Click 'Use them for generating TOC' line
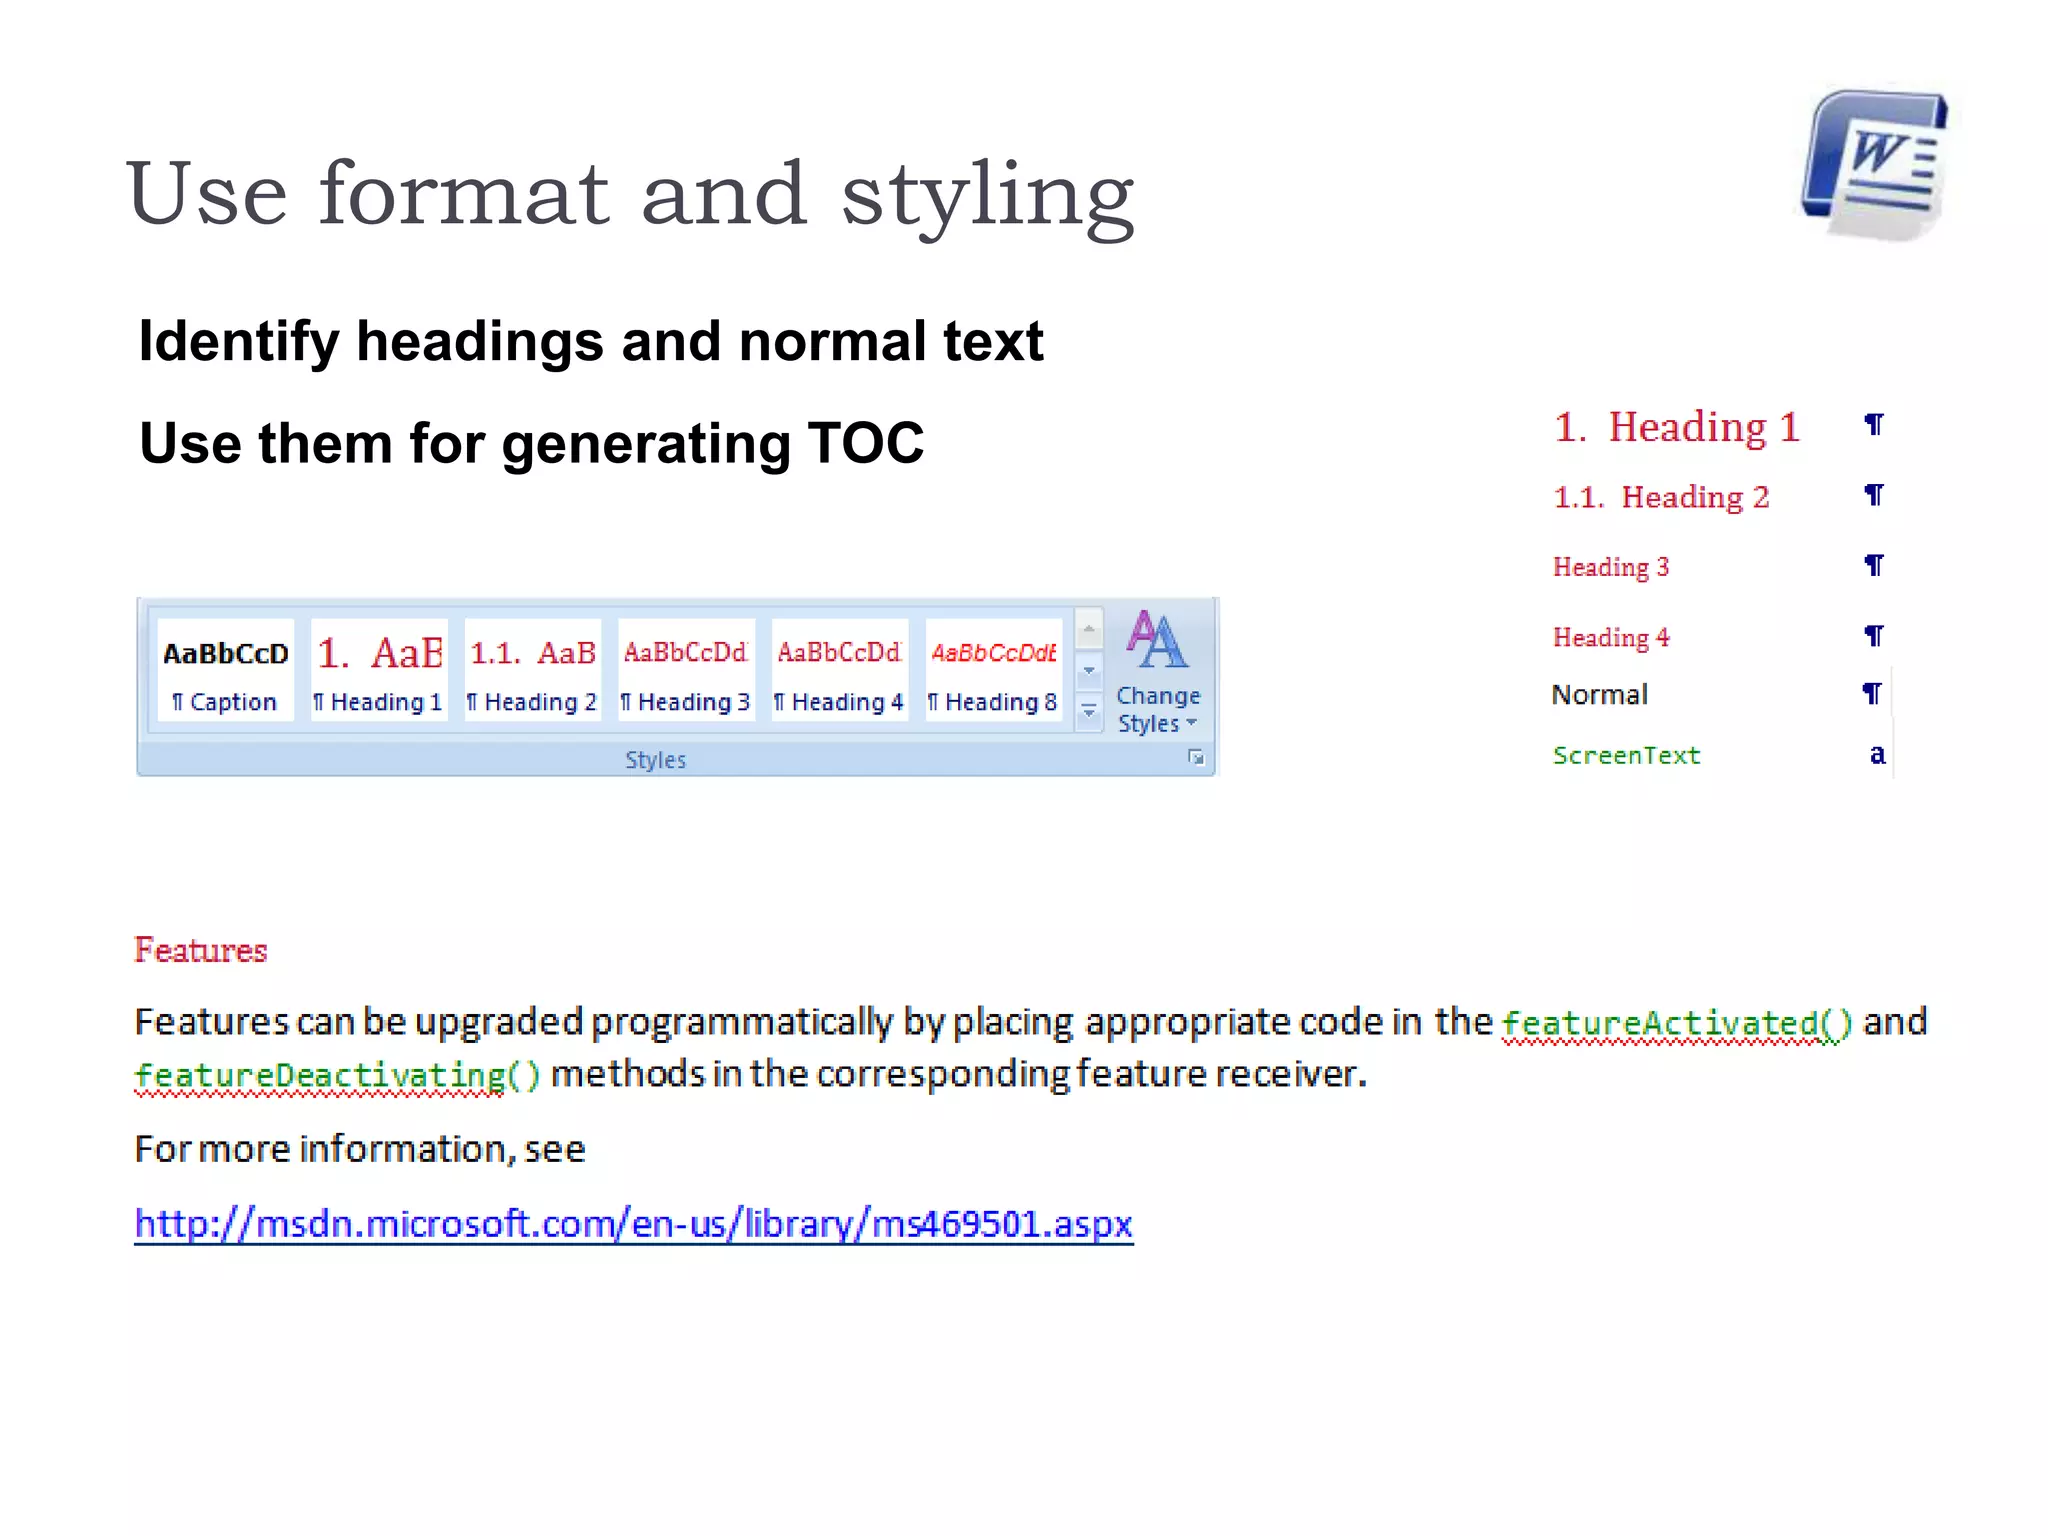The image size is (2048, 1536). [532, 444]
